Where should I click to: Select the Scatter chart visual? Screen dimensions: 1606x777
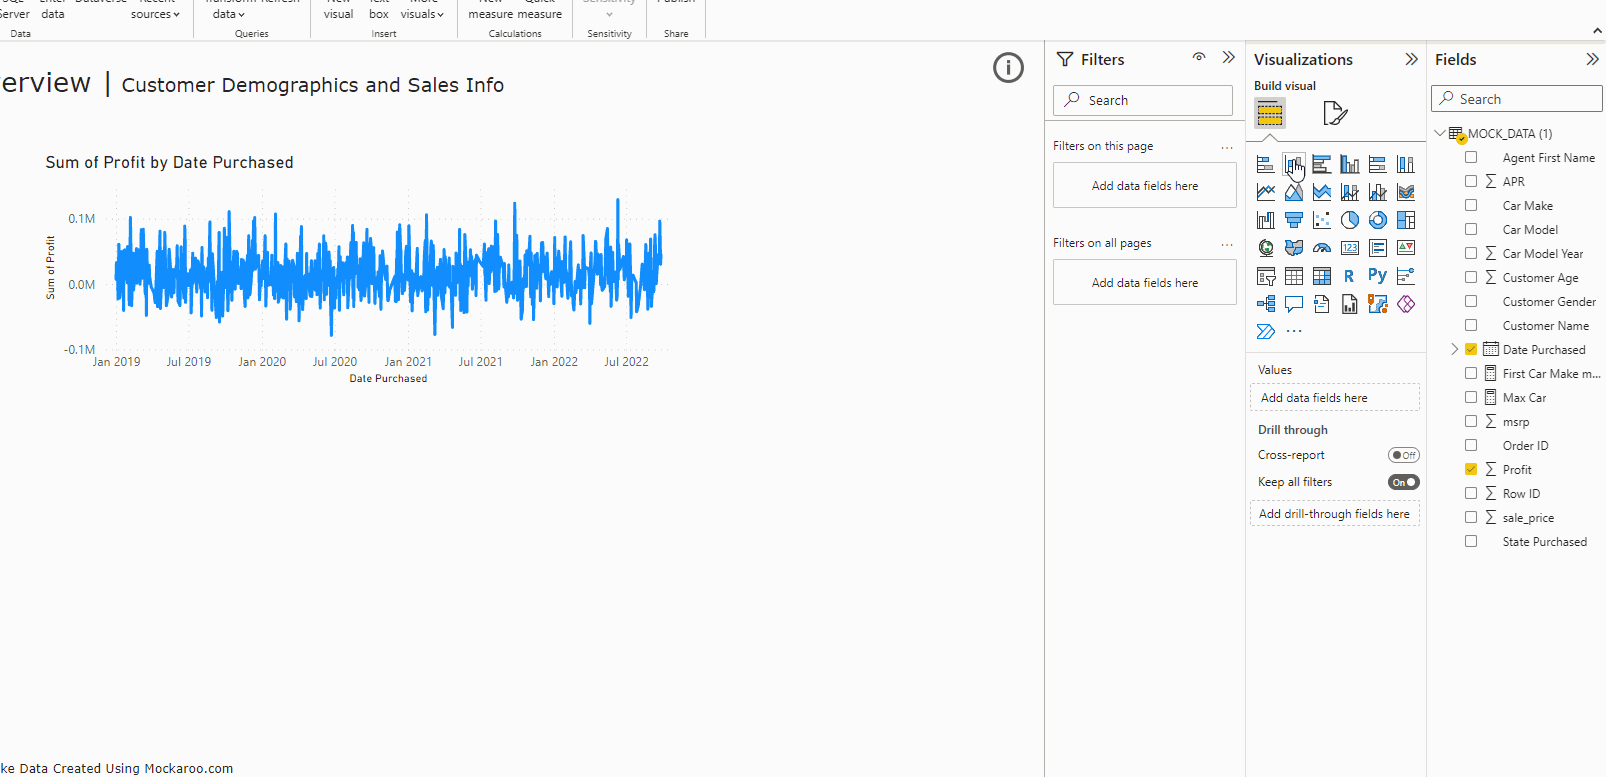click(x=1322, y=220)
